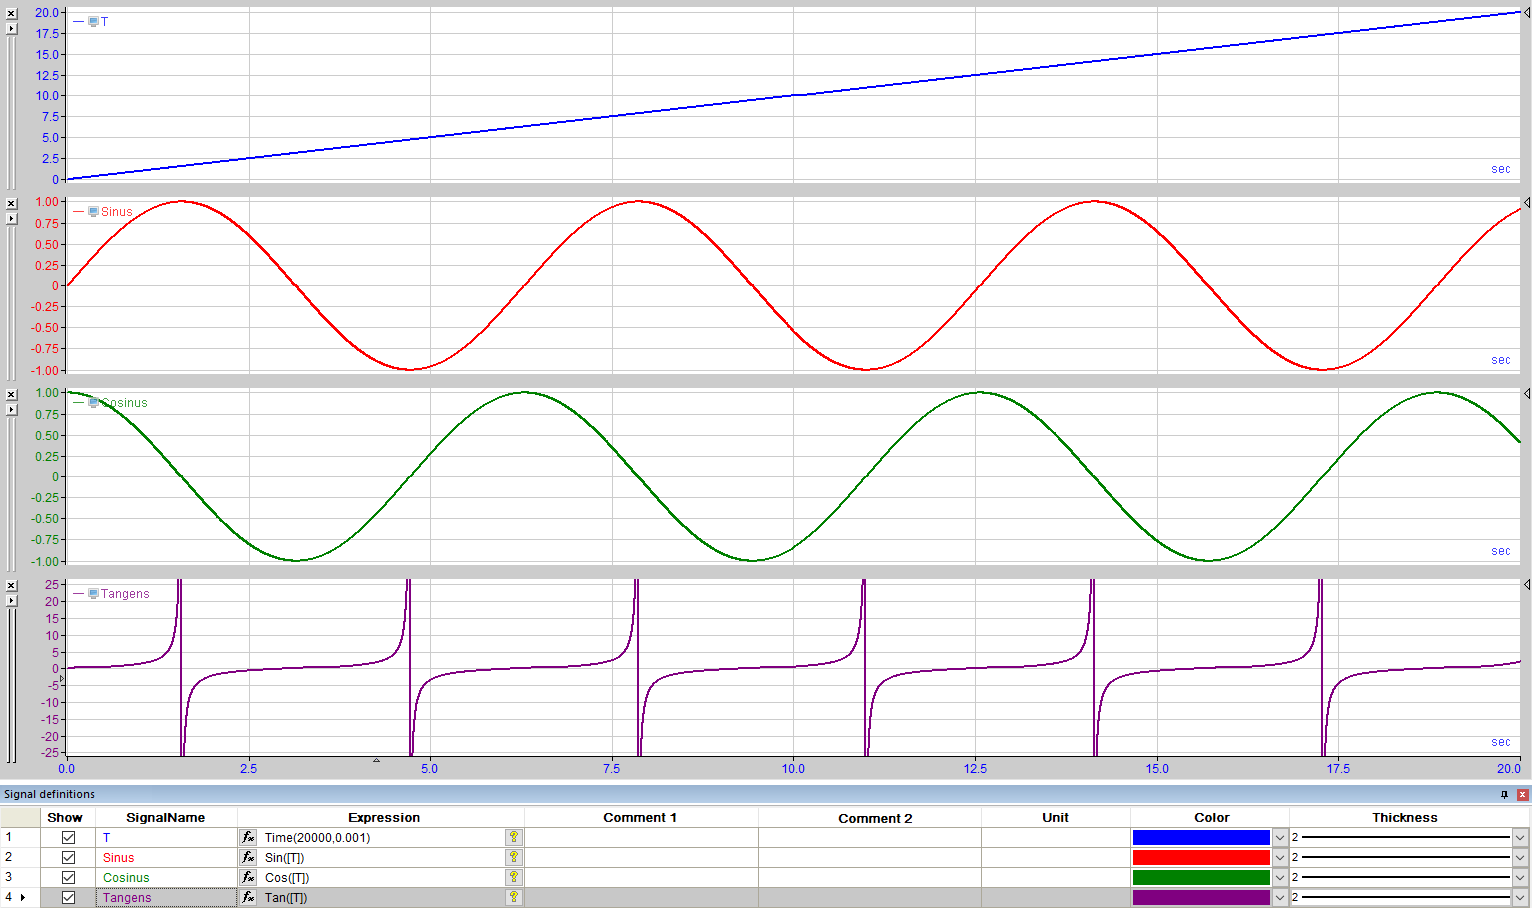The height and width of the screenshot is (908, 1532).
Task: Click the help icon for the Sin([T]) expression
Action: pos(514,857)
